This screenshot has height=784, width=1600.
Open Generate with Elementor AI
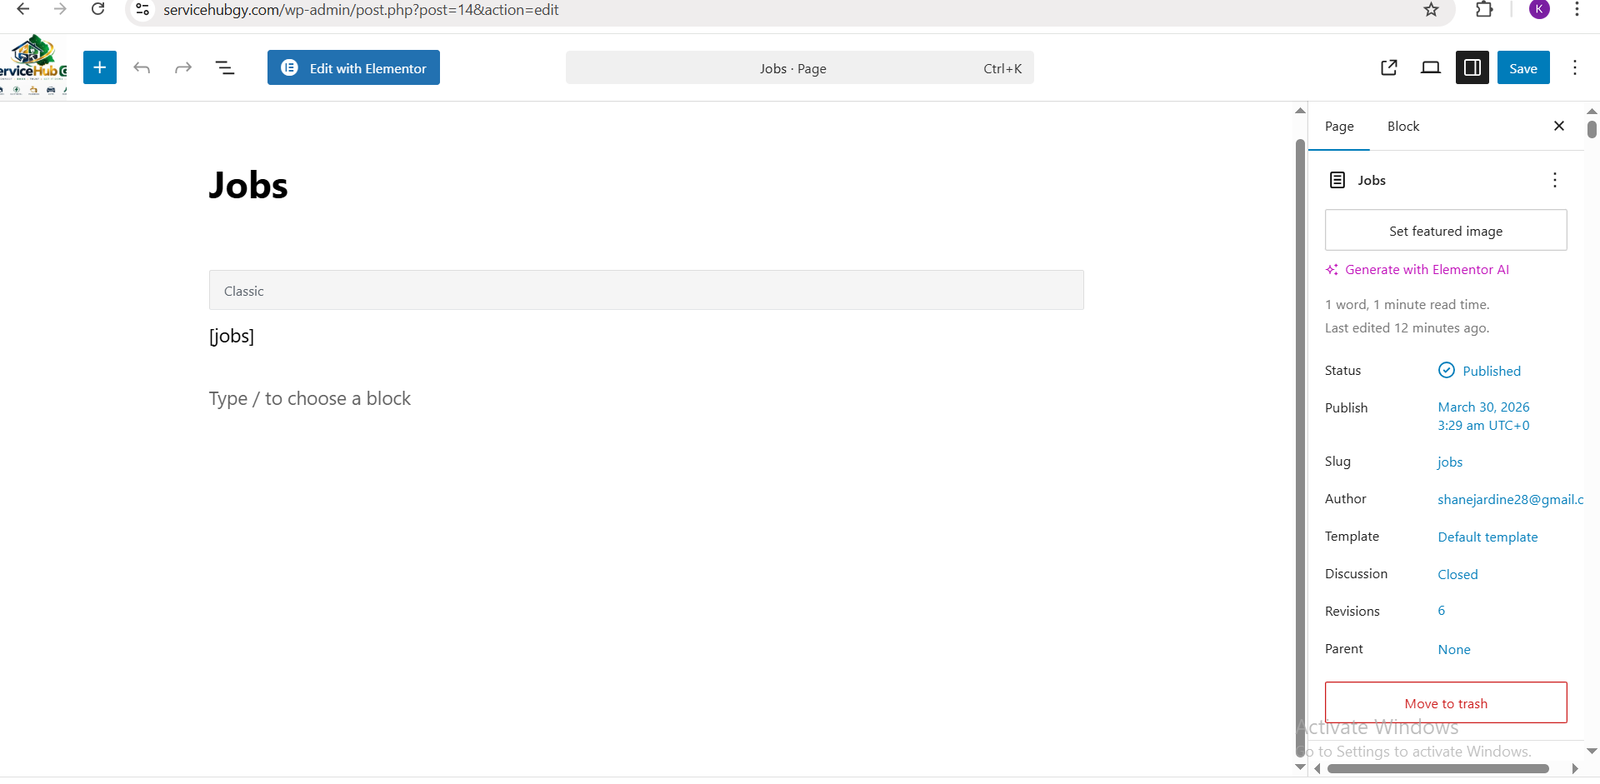[1426, 270]
